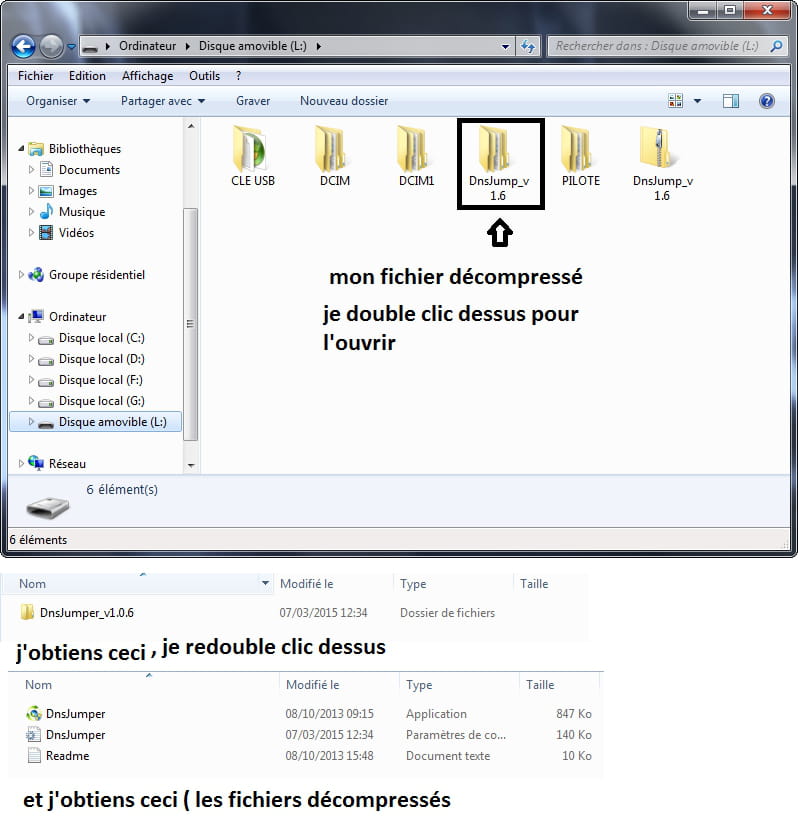Open the PILOTE folder
The width and height of the screenshot is (798, 822).
coord(580,149)
